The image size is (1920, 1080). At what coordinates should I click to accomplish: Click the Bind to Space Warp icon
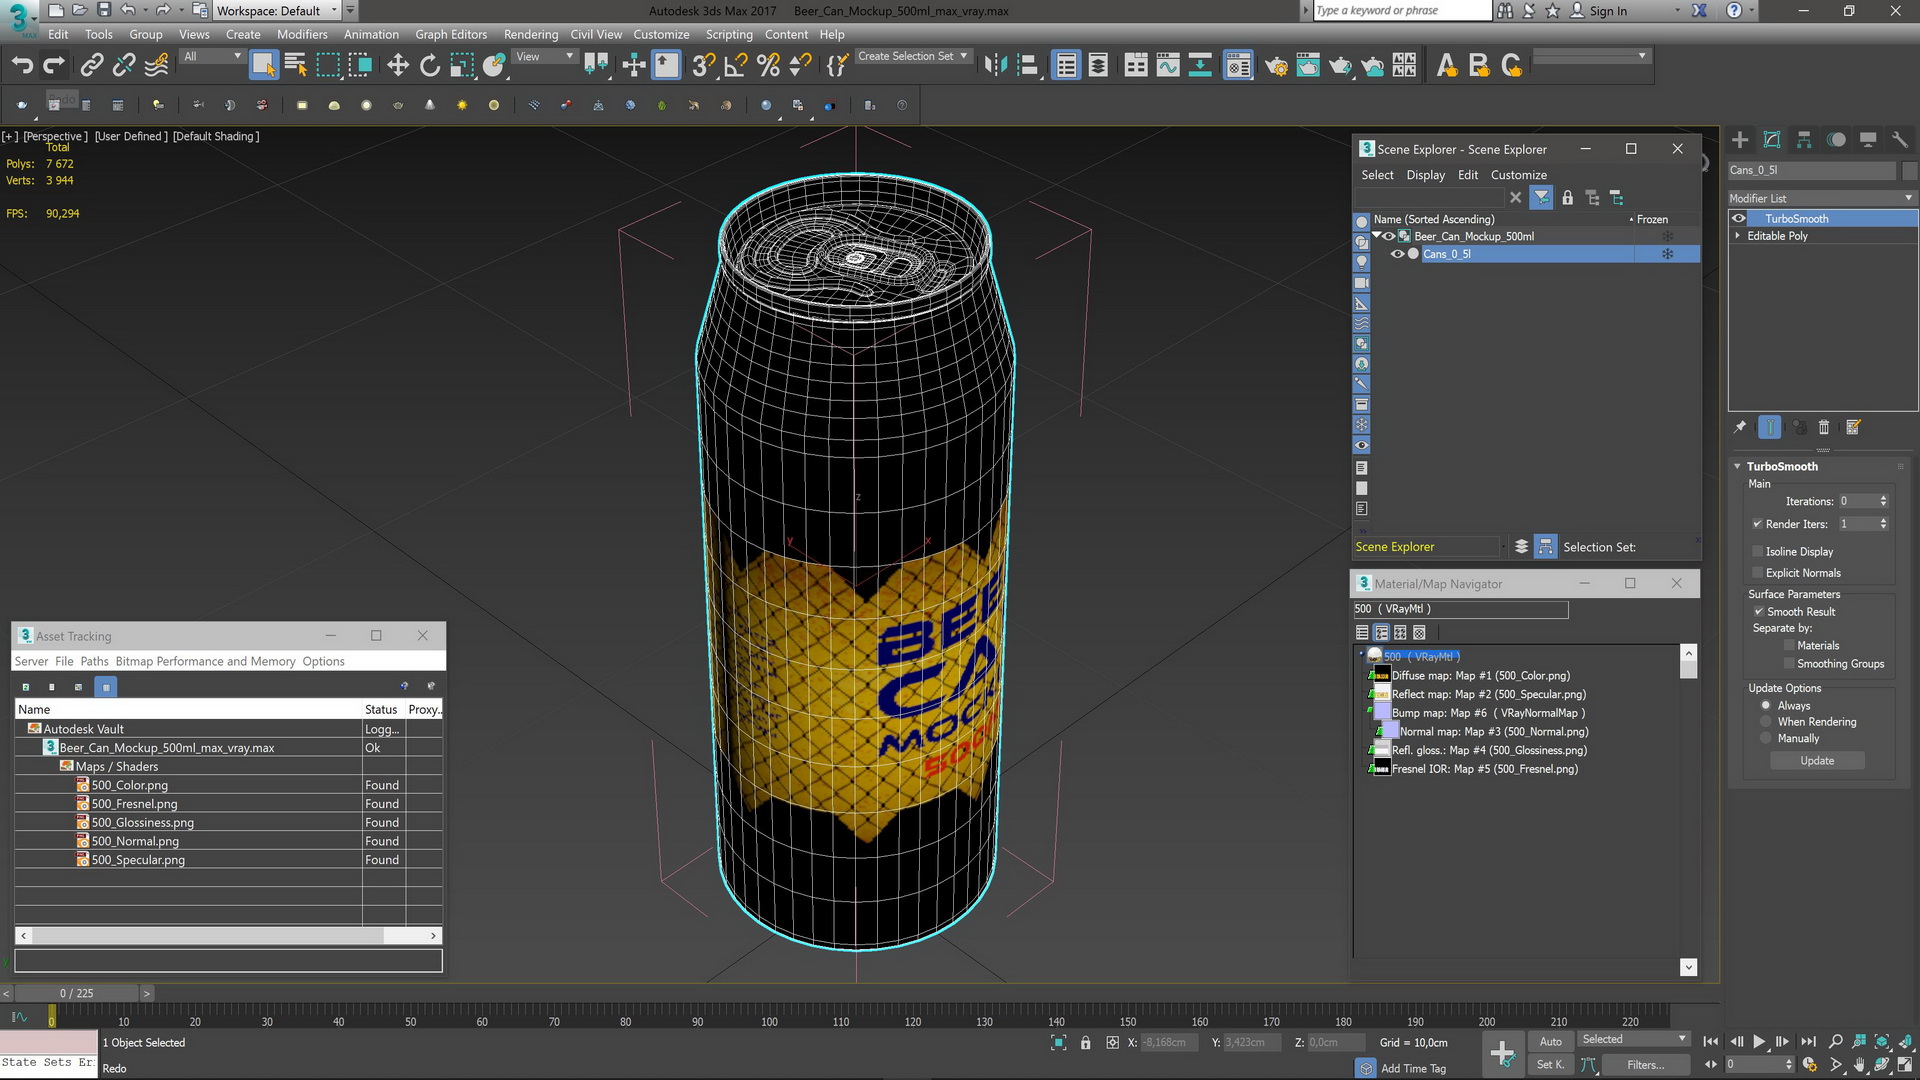tap(157, 66)
